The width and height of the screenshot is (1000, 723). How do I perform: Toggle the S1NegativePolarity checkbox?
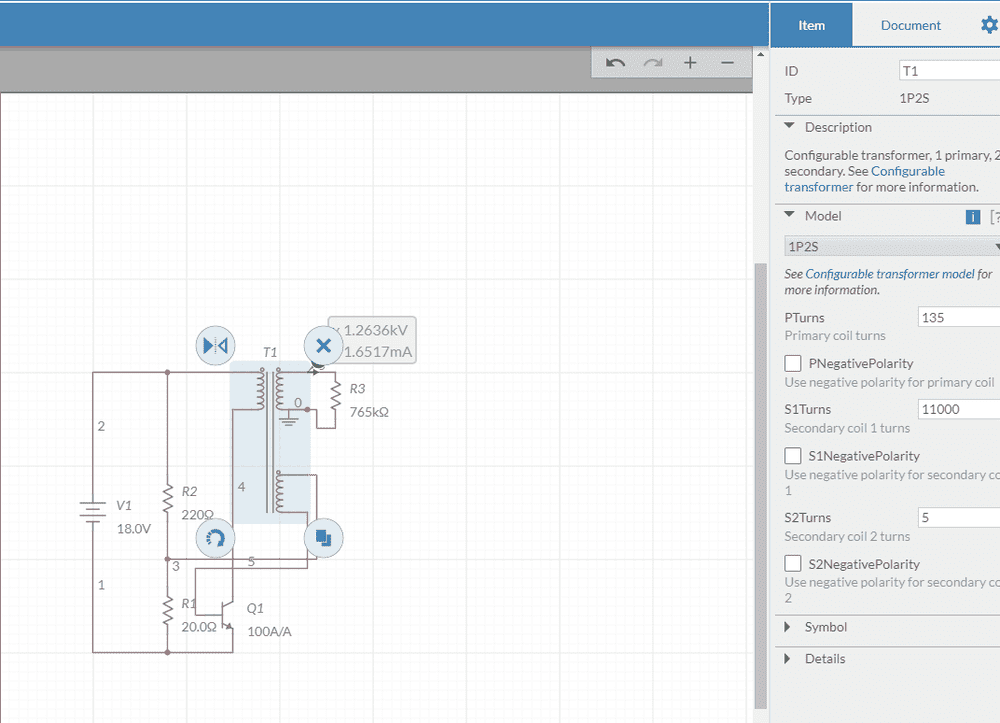(x=793, y=456)
